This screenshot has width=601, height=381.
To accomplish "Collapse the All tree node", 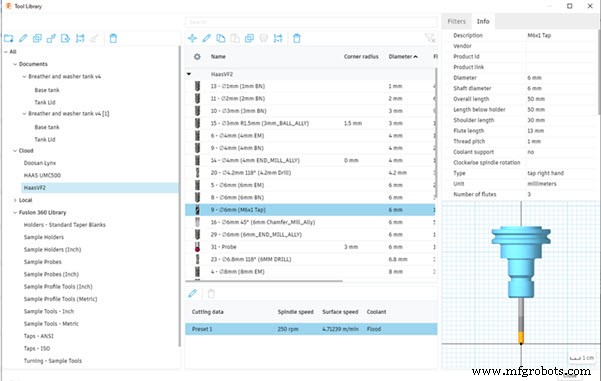I will click(x=6, y=52).
